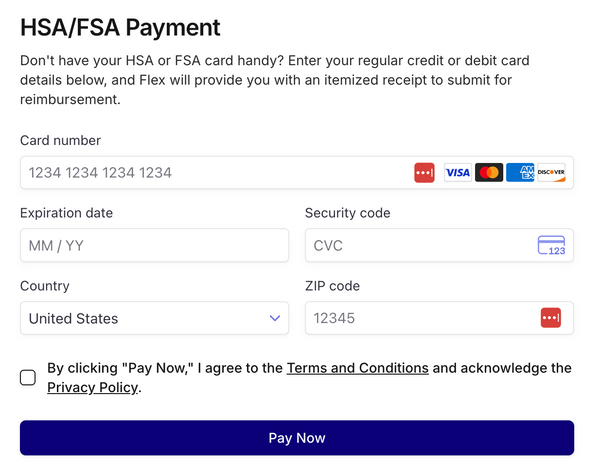This screenshot has width=600, height=469.
Task: Click the chevron arrow in the Country selector
Action: point(275,318)
